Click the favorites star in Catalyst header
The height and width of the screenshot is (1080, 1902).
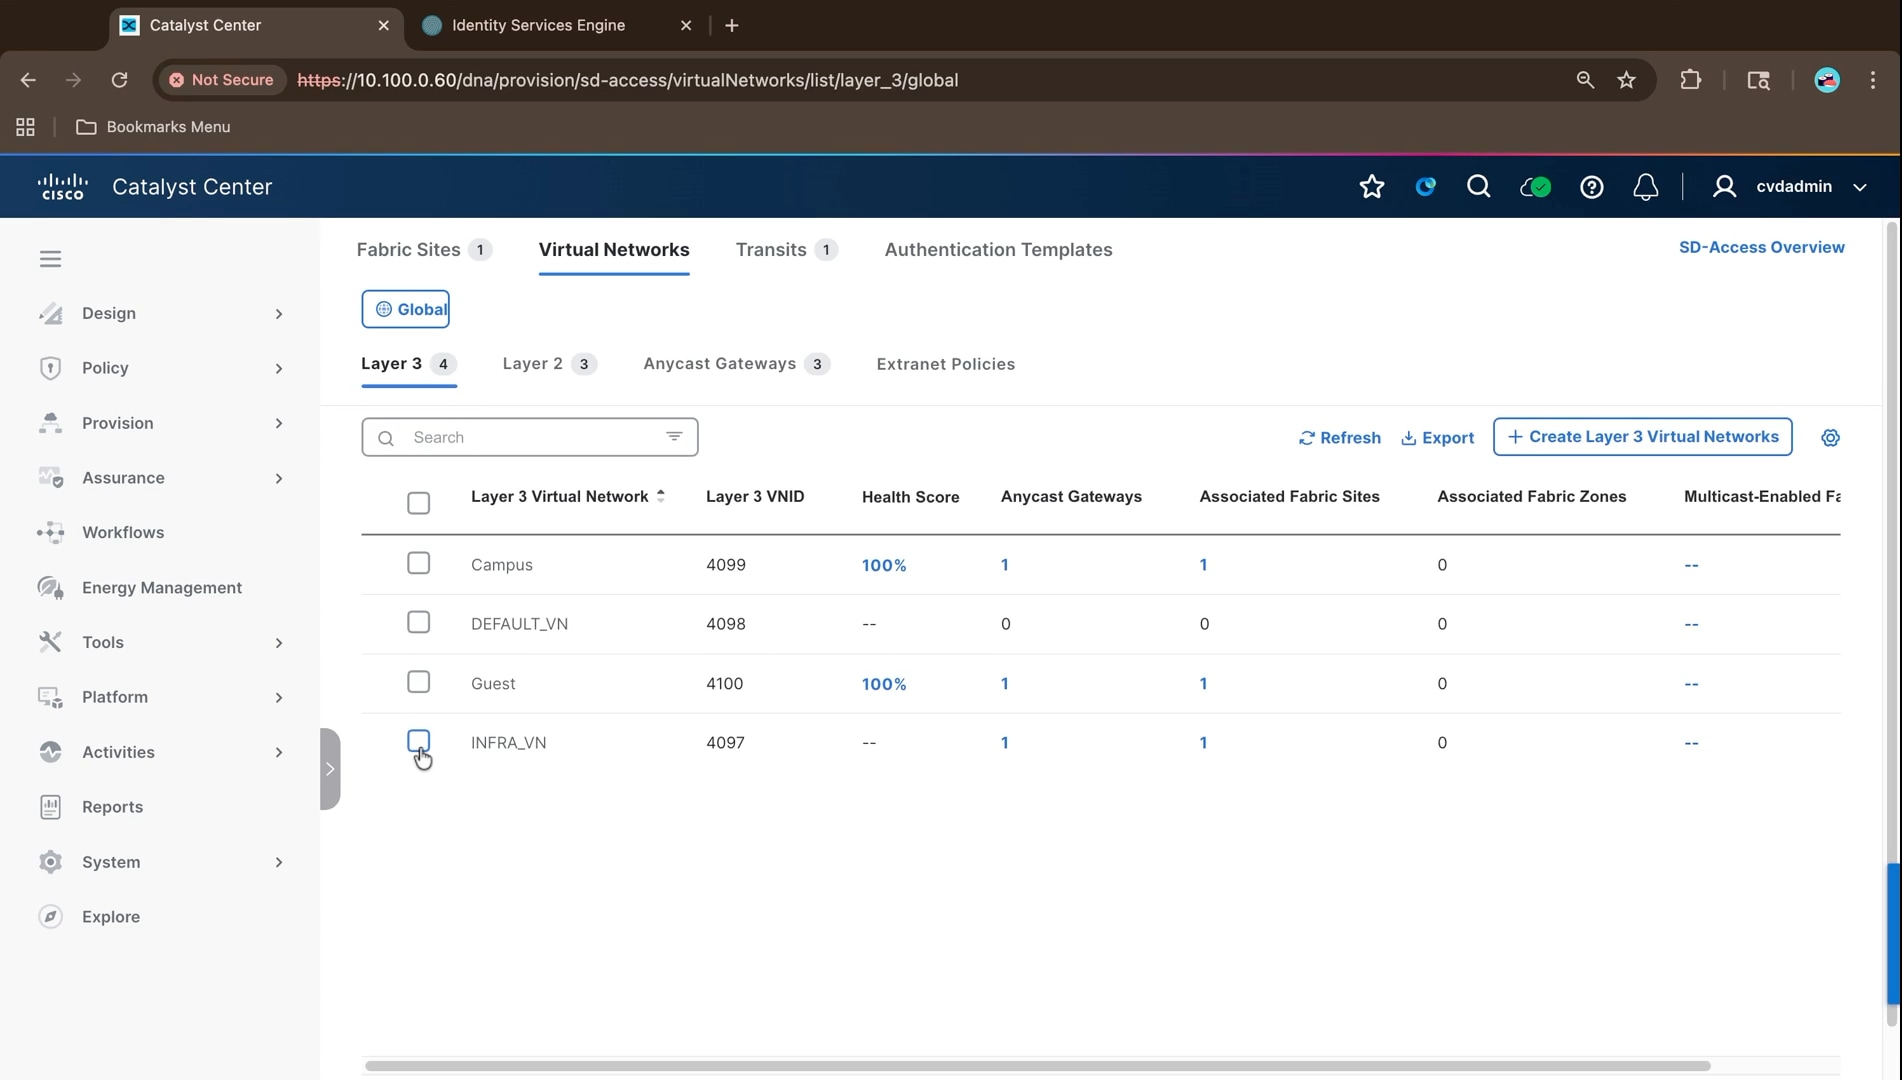point(1372,187)
